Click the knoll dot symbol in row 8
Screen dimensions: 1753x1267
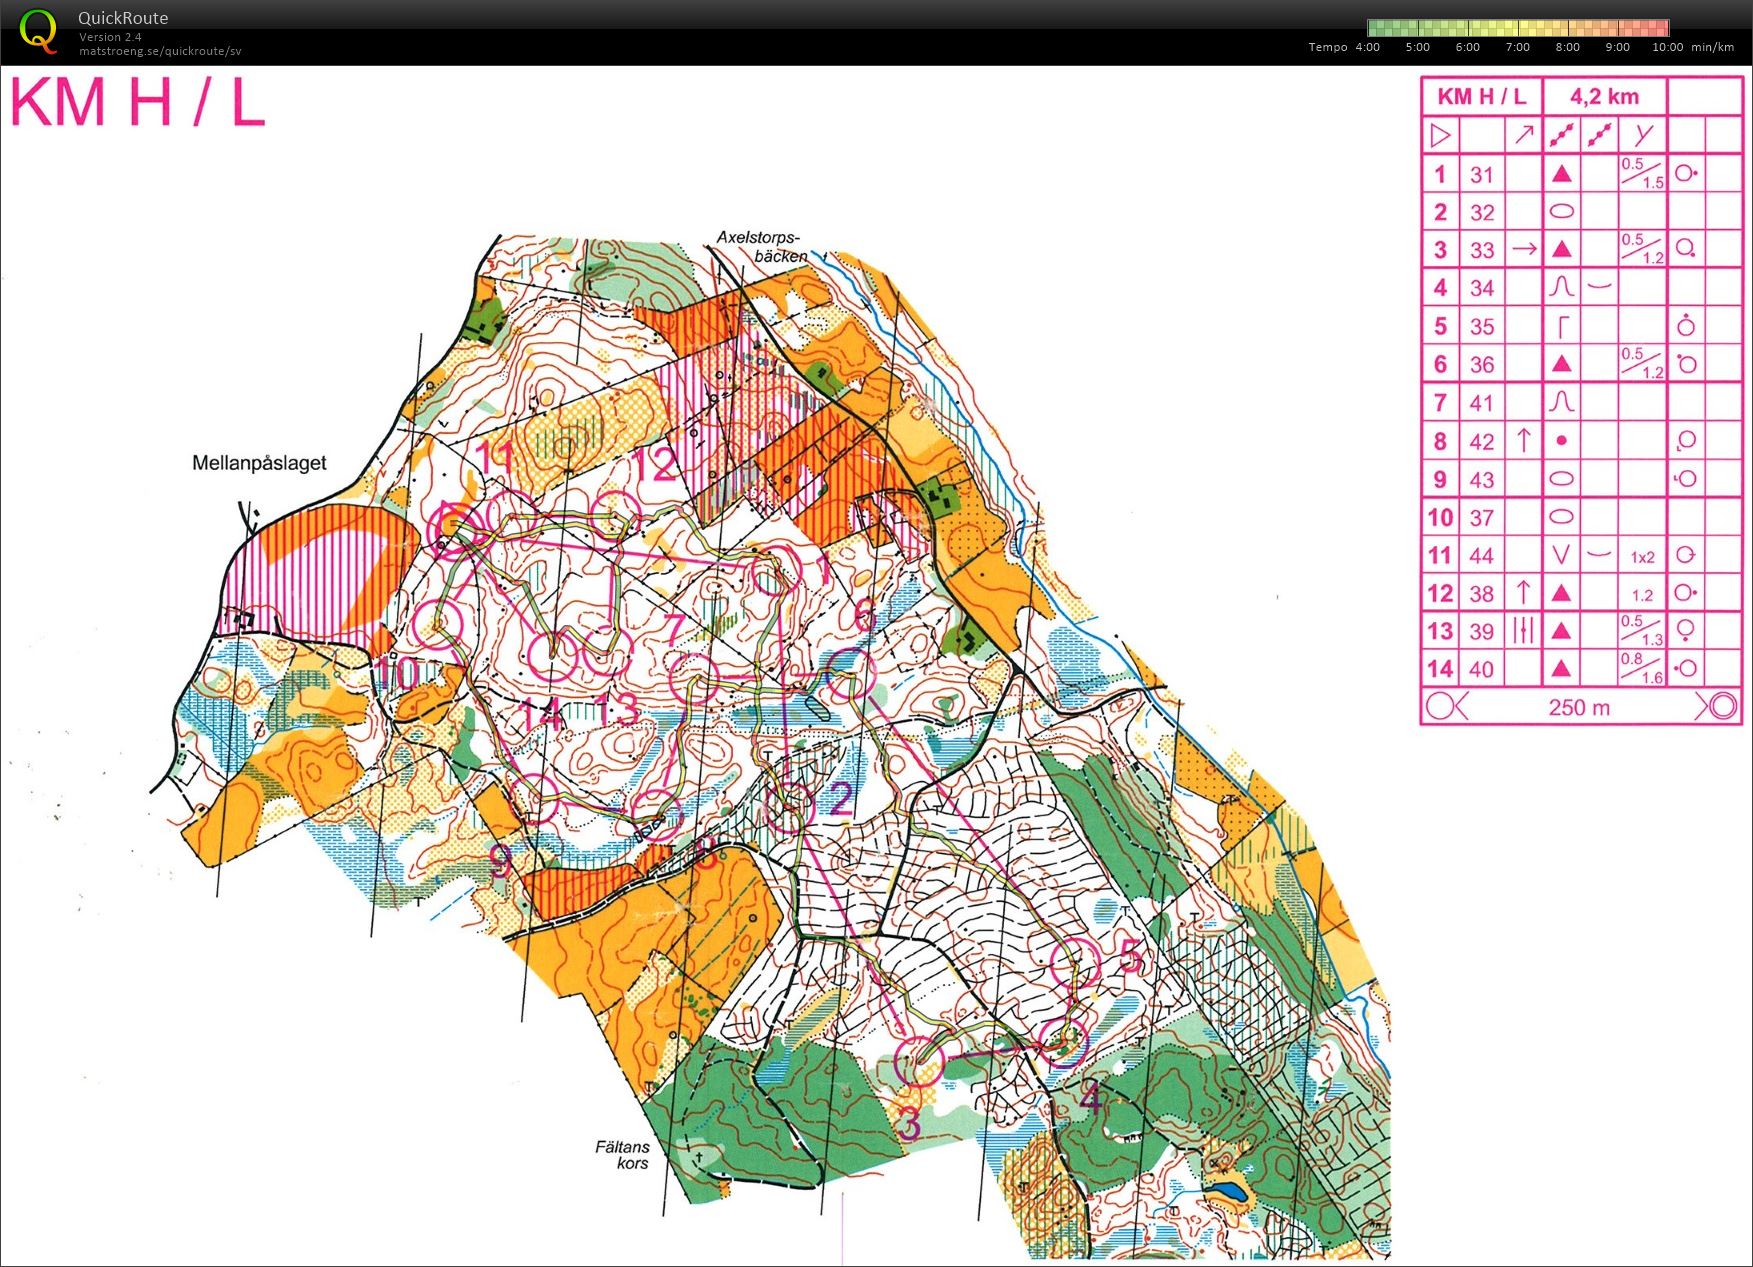point(1562,440)
